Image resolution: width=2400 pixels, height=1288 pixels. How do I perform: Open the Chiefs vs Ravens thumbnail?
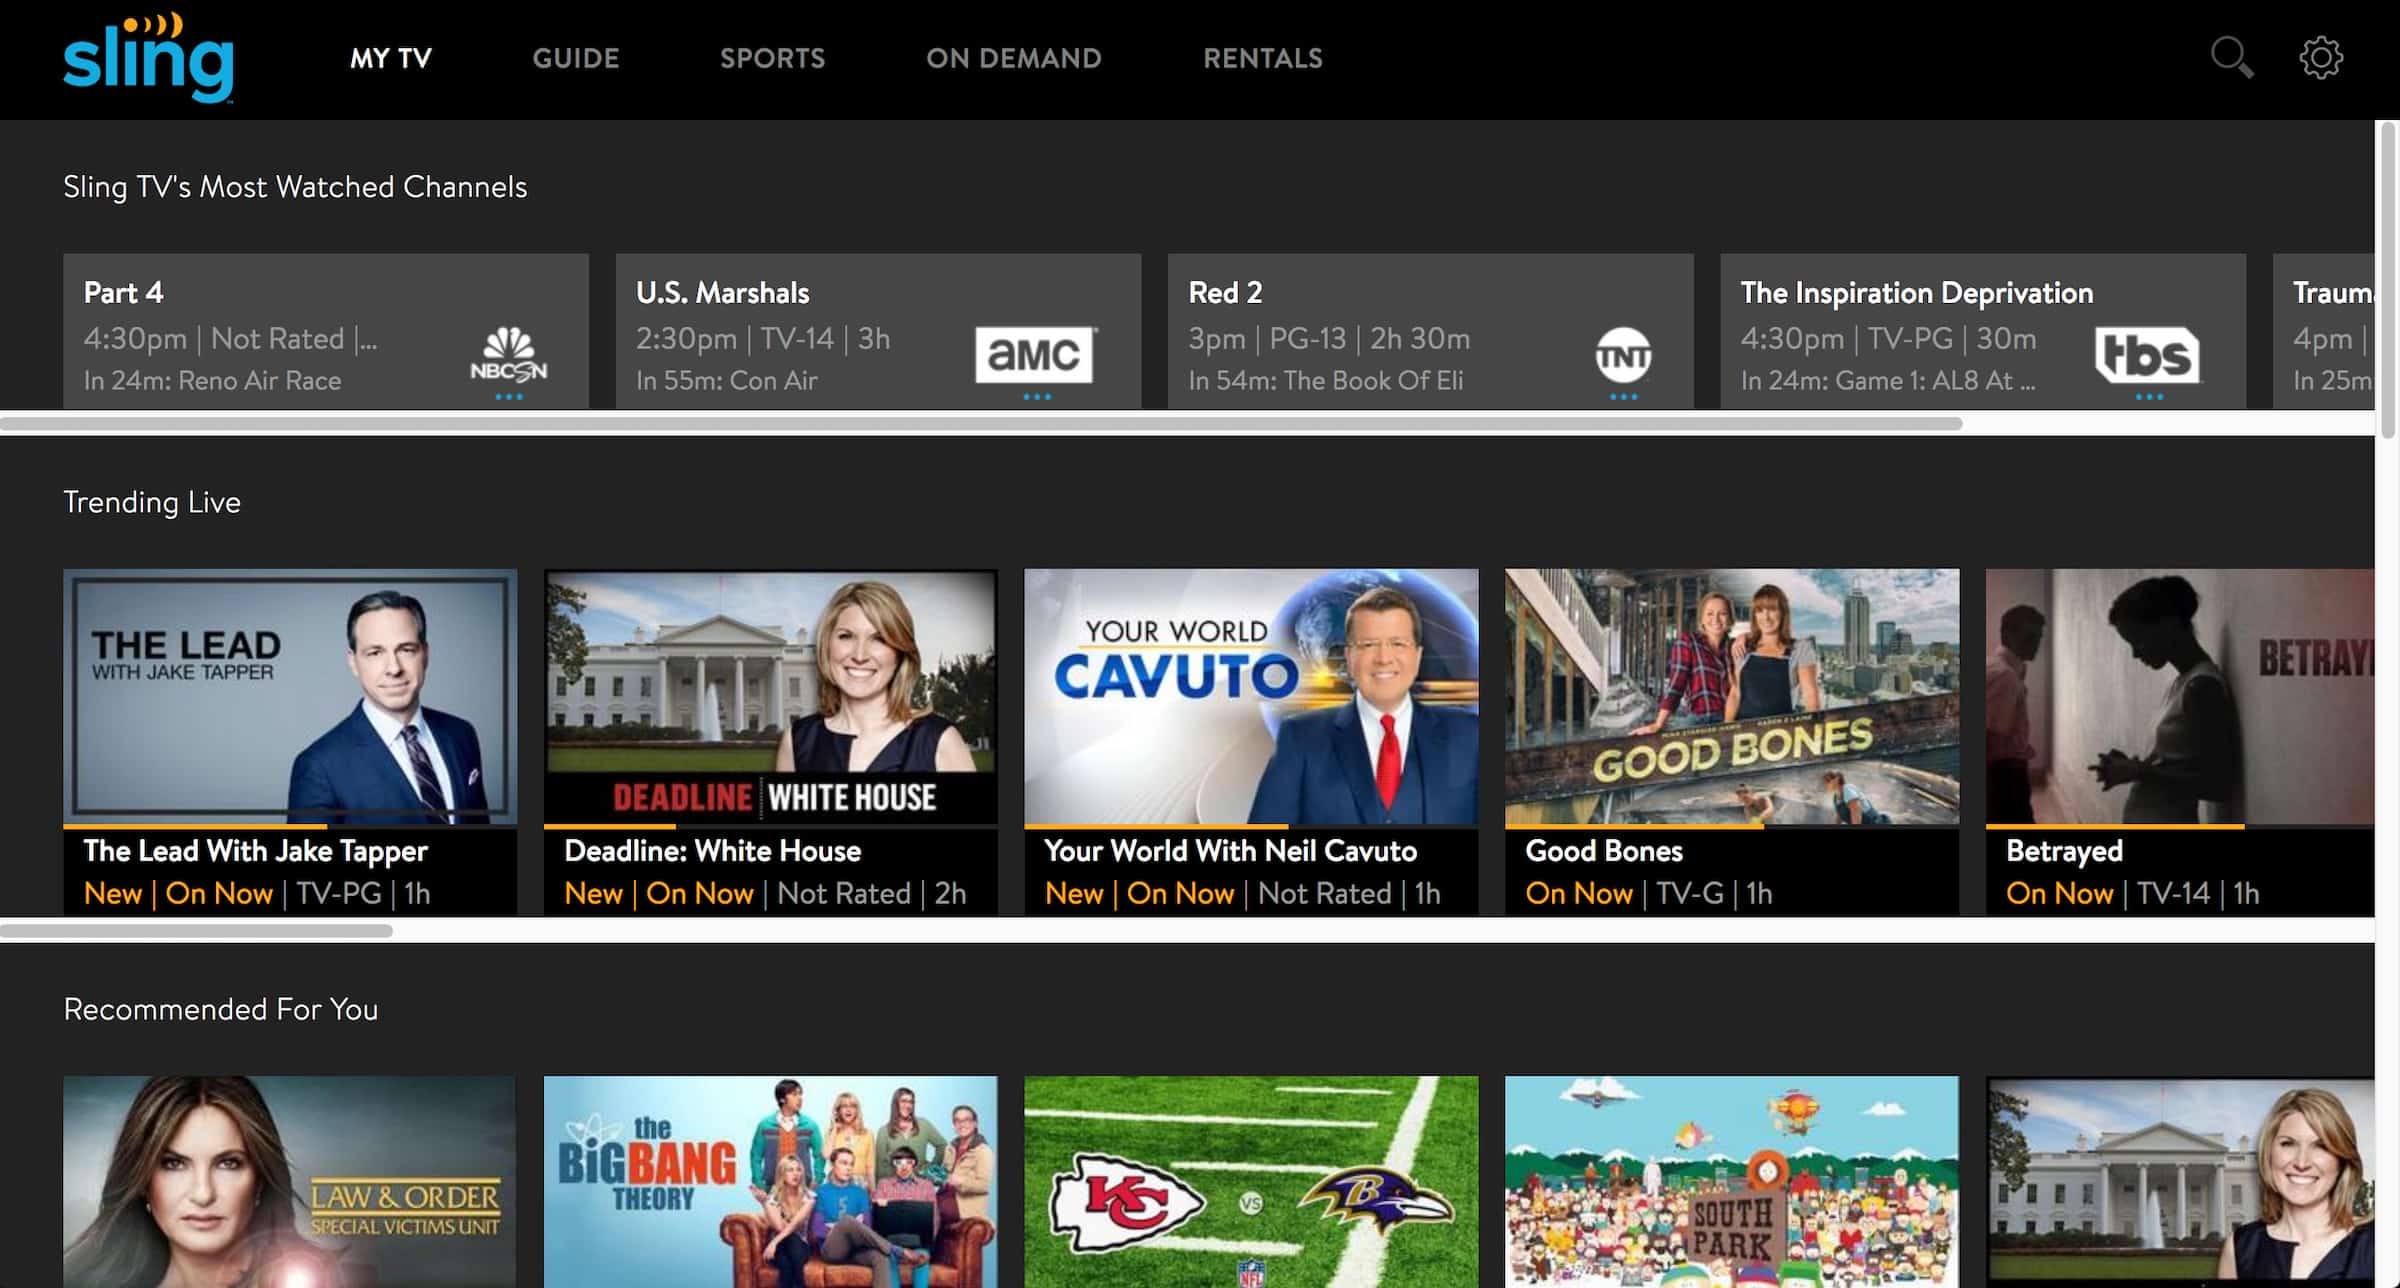[1251, 1182]
